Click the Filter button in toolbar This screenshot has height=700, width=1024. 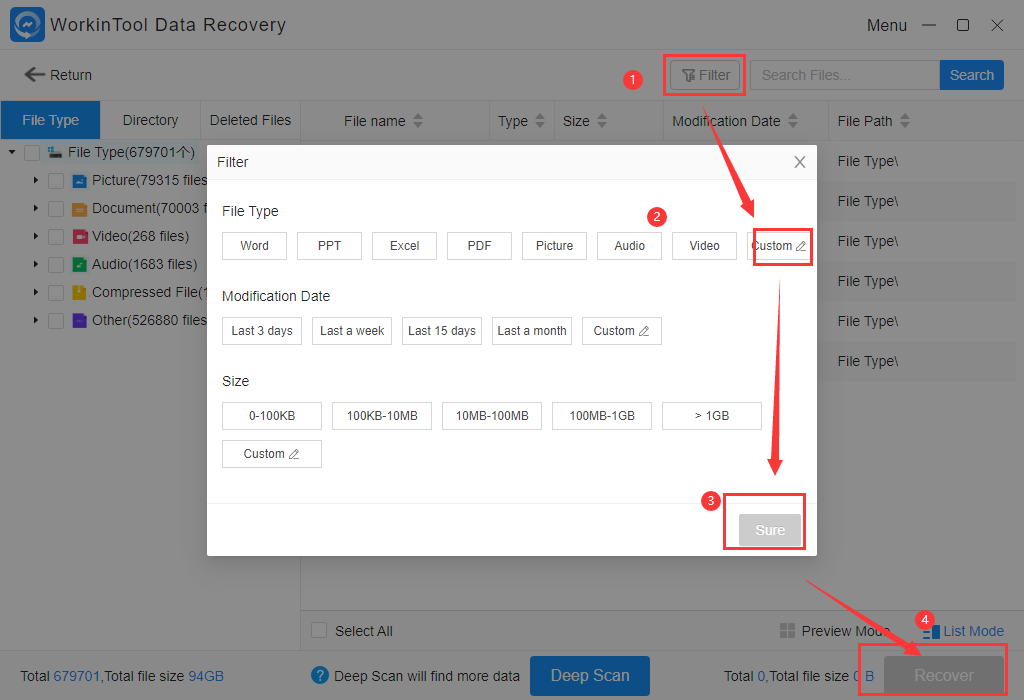(705, 75)
